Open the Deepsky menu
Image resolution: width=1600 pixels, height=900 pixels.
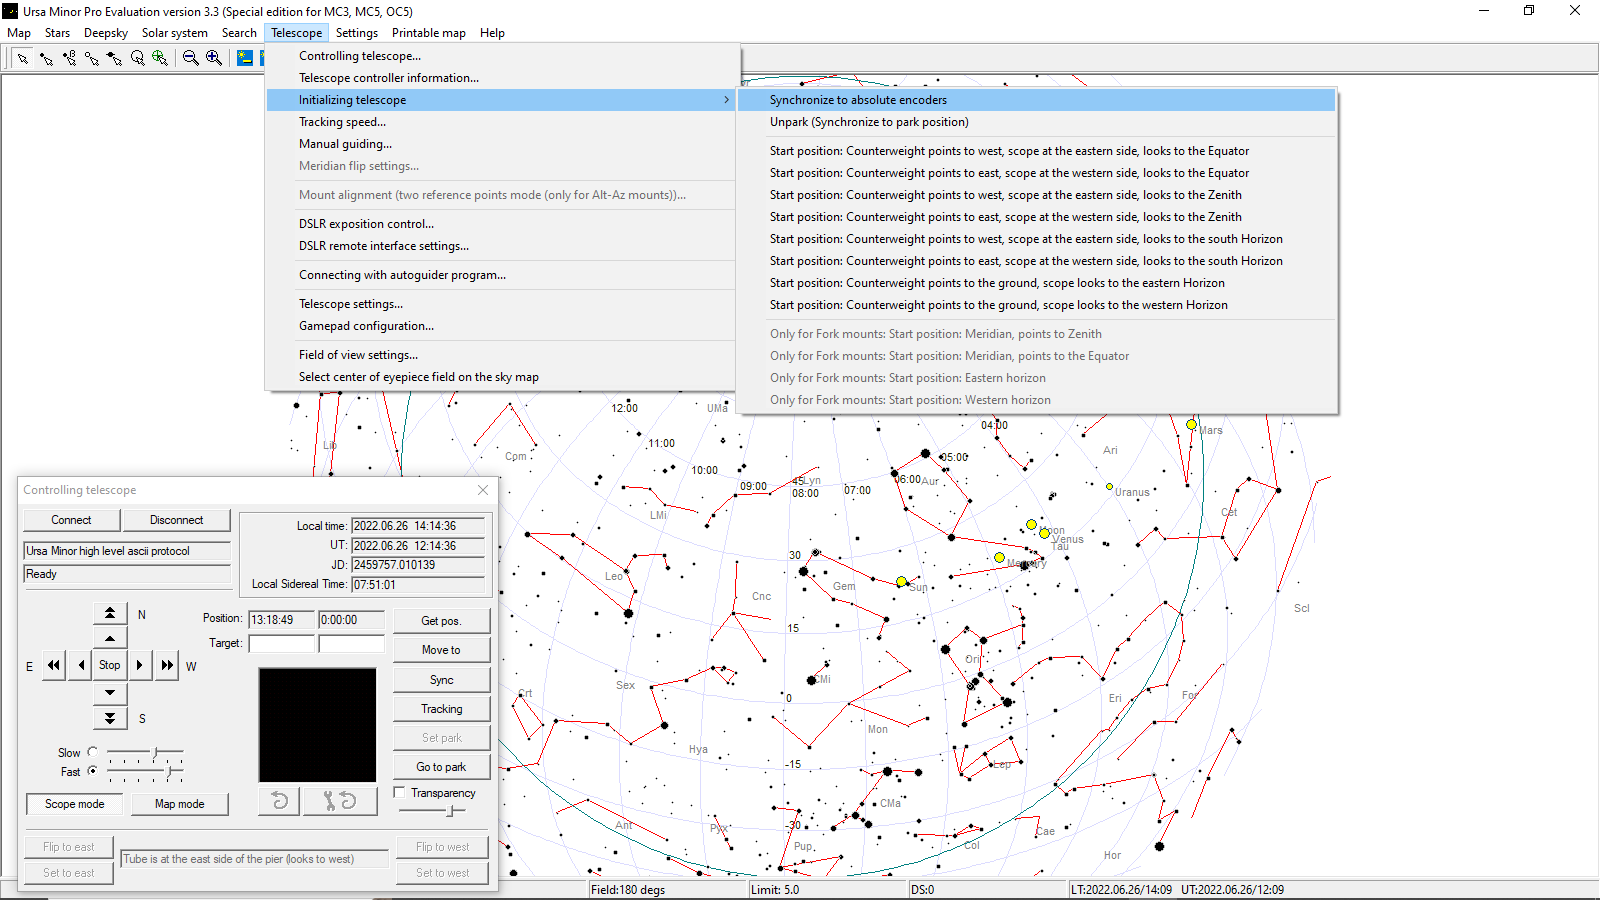106,33
